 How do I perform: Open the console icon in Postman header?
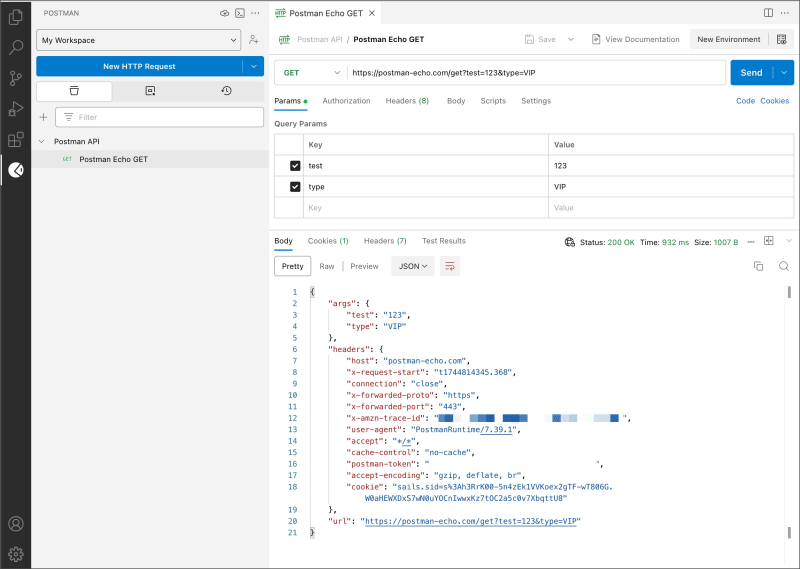click(240, 13)
